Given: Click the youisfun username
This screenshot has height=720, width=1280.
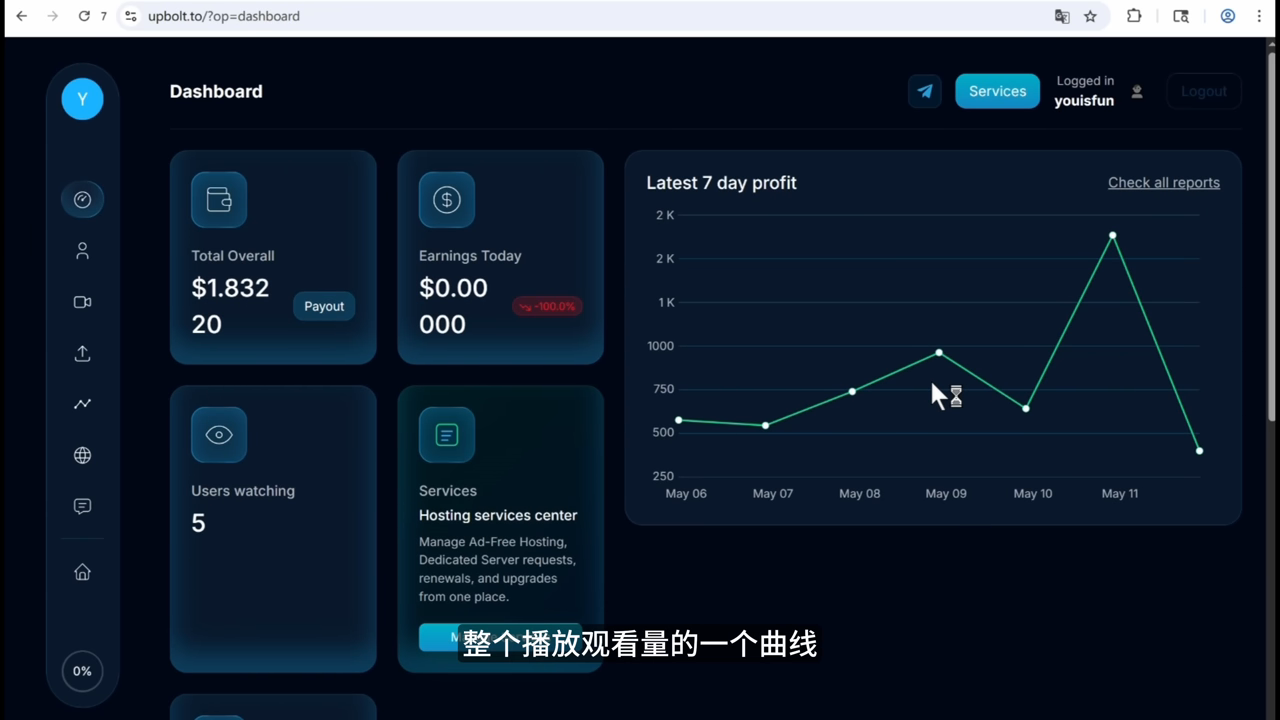Looking at the screenshot, I should click(x=1084, y=100).
